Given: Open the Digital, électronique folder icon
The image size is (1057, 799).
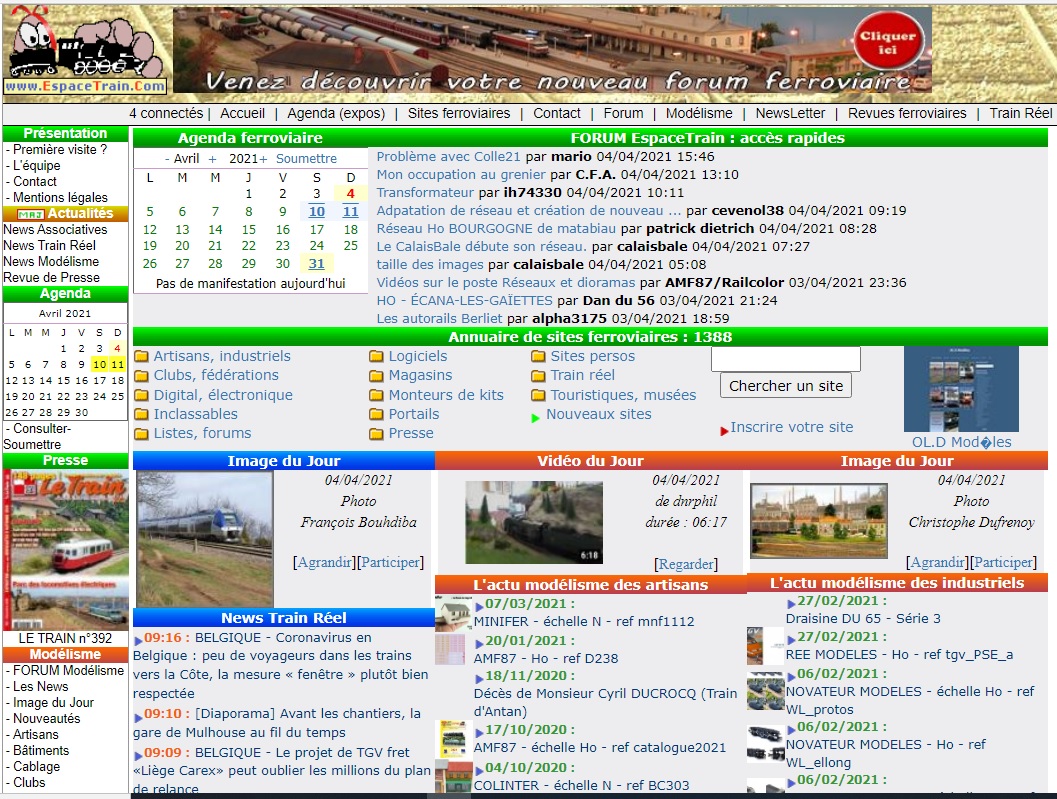Looking at the screenshot, I should 141,395.
